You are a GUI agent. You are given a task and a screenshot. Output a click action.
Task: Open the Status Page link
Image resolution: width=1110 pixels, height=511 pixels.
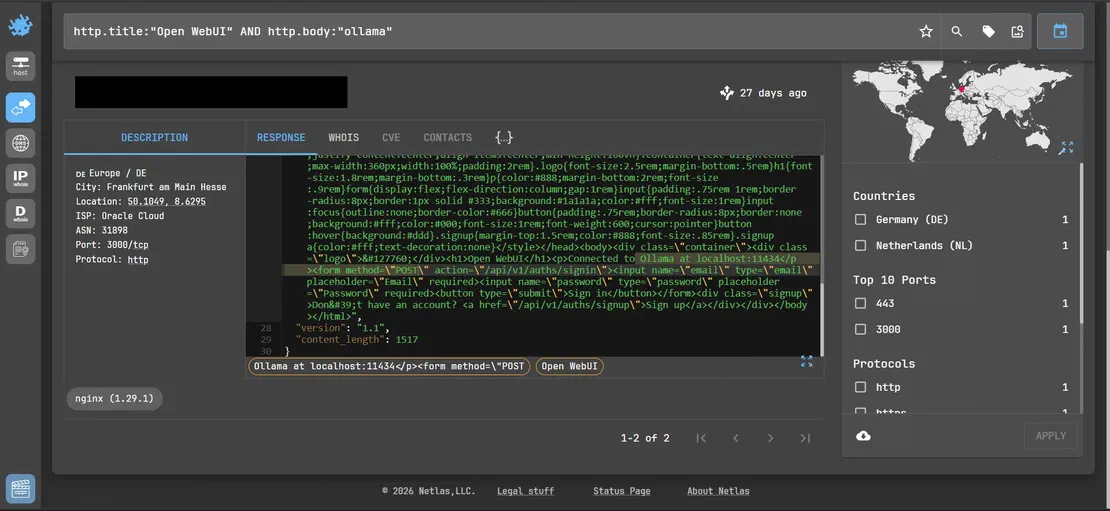coord(622,490)
